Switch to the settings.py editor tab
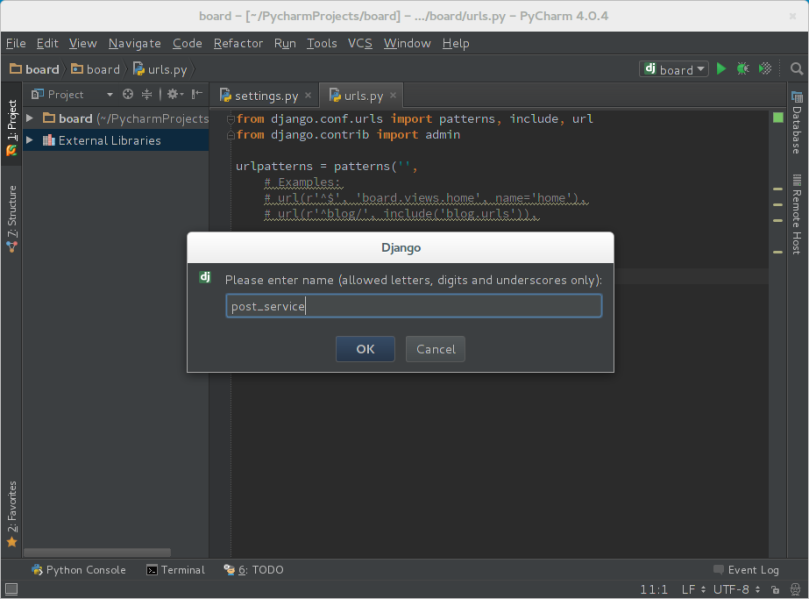This screenshot has height=599, width=809. point(265,96)
